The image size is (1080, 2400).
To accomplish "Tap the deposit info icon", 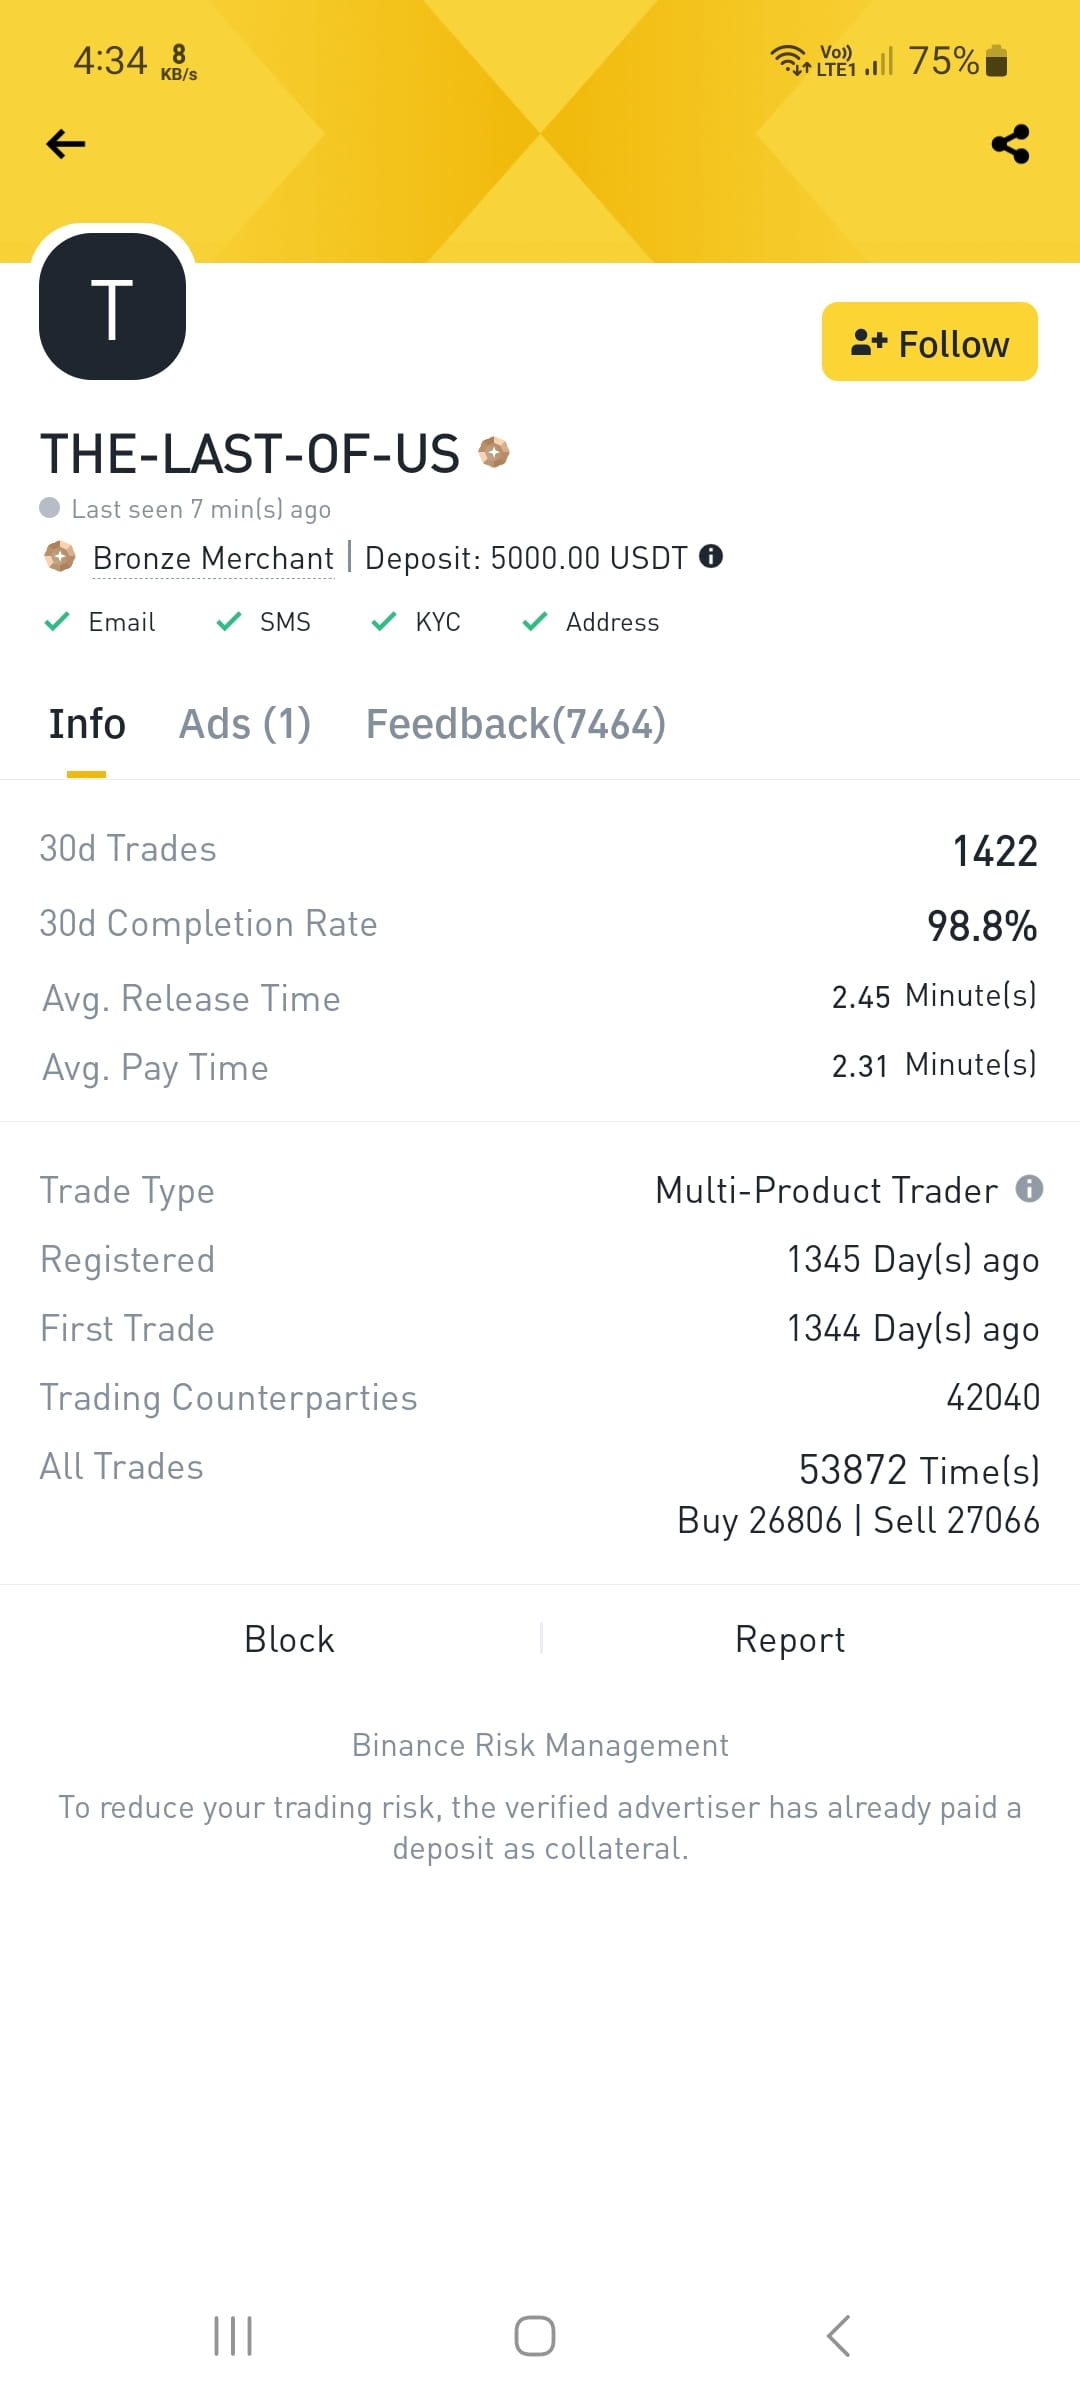I will pos(711,556).
